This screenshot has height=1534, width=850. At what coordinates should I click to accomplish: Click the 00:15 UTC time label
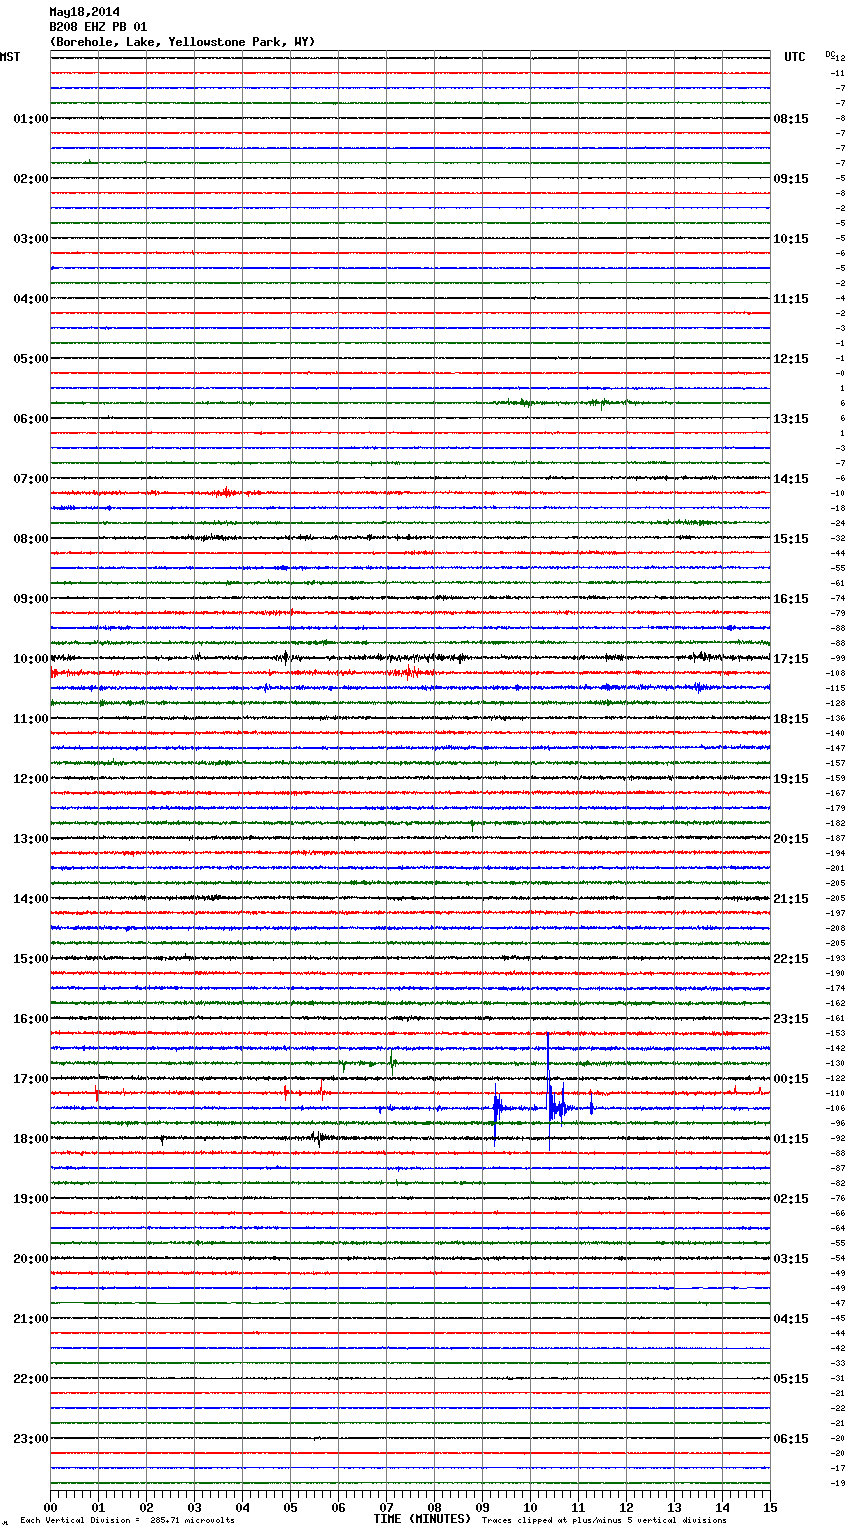click(791, 1079)
